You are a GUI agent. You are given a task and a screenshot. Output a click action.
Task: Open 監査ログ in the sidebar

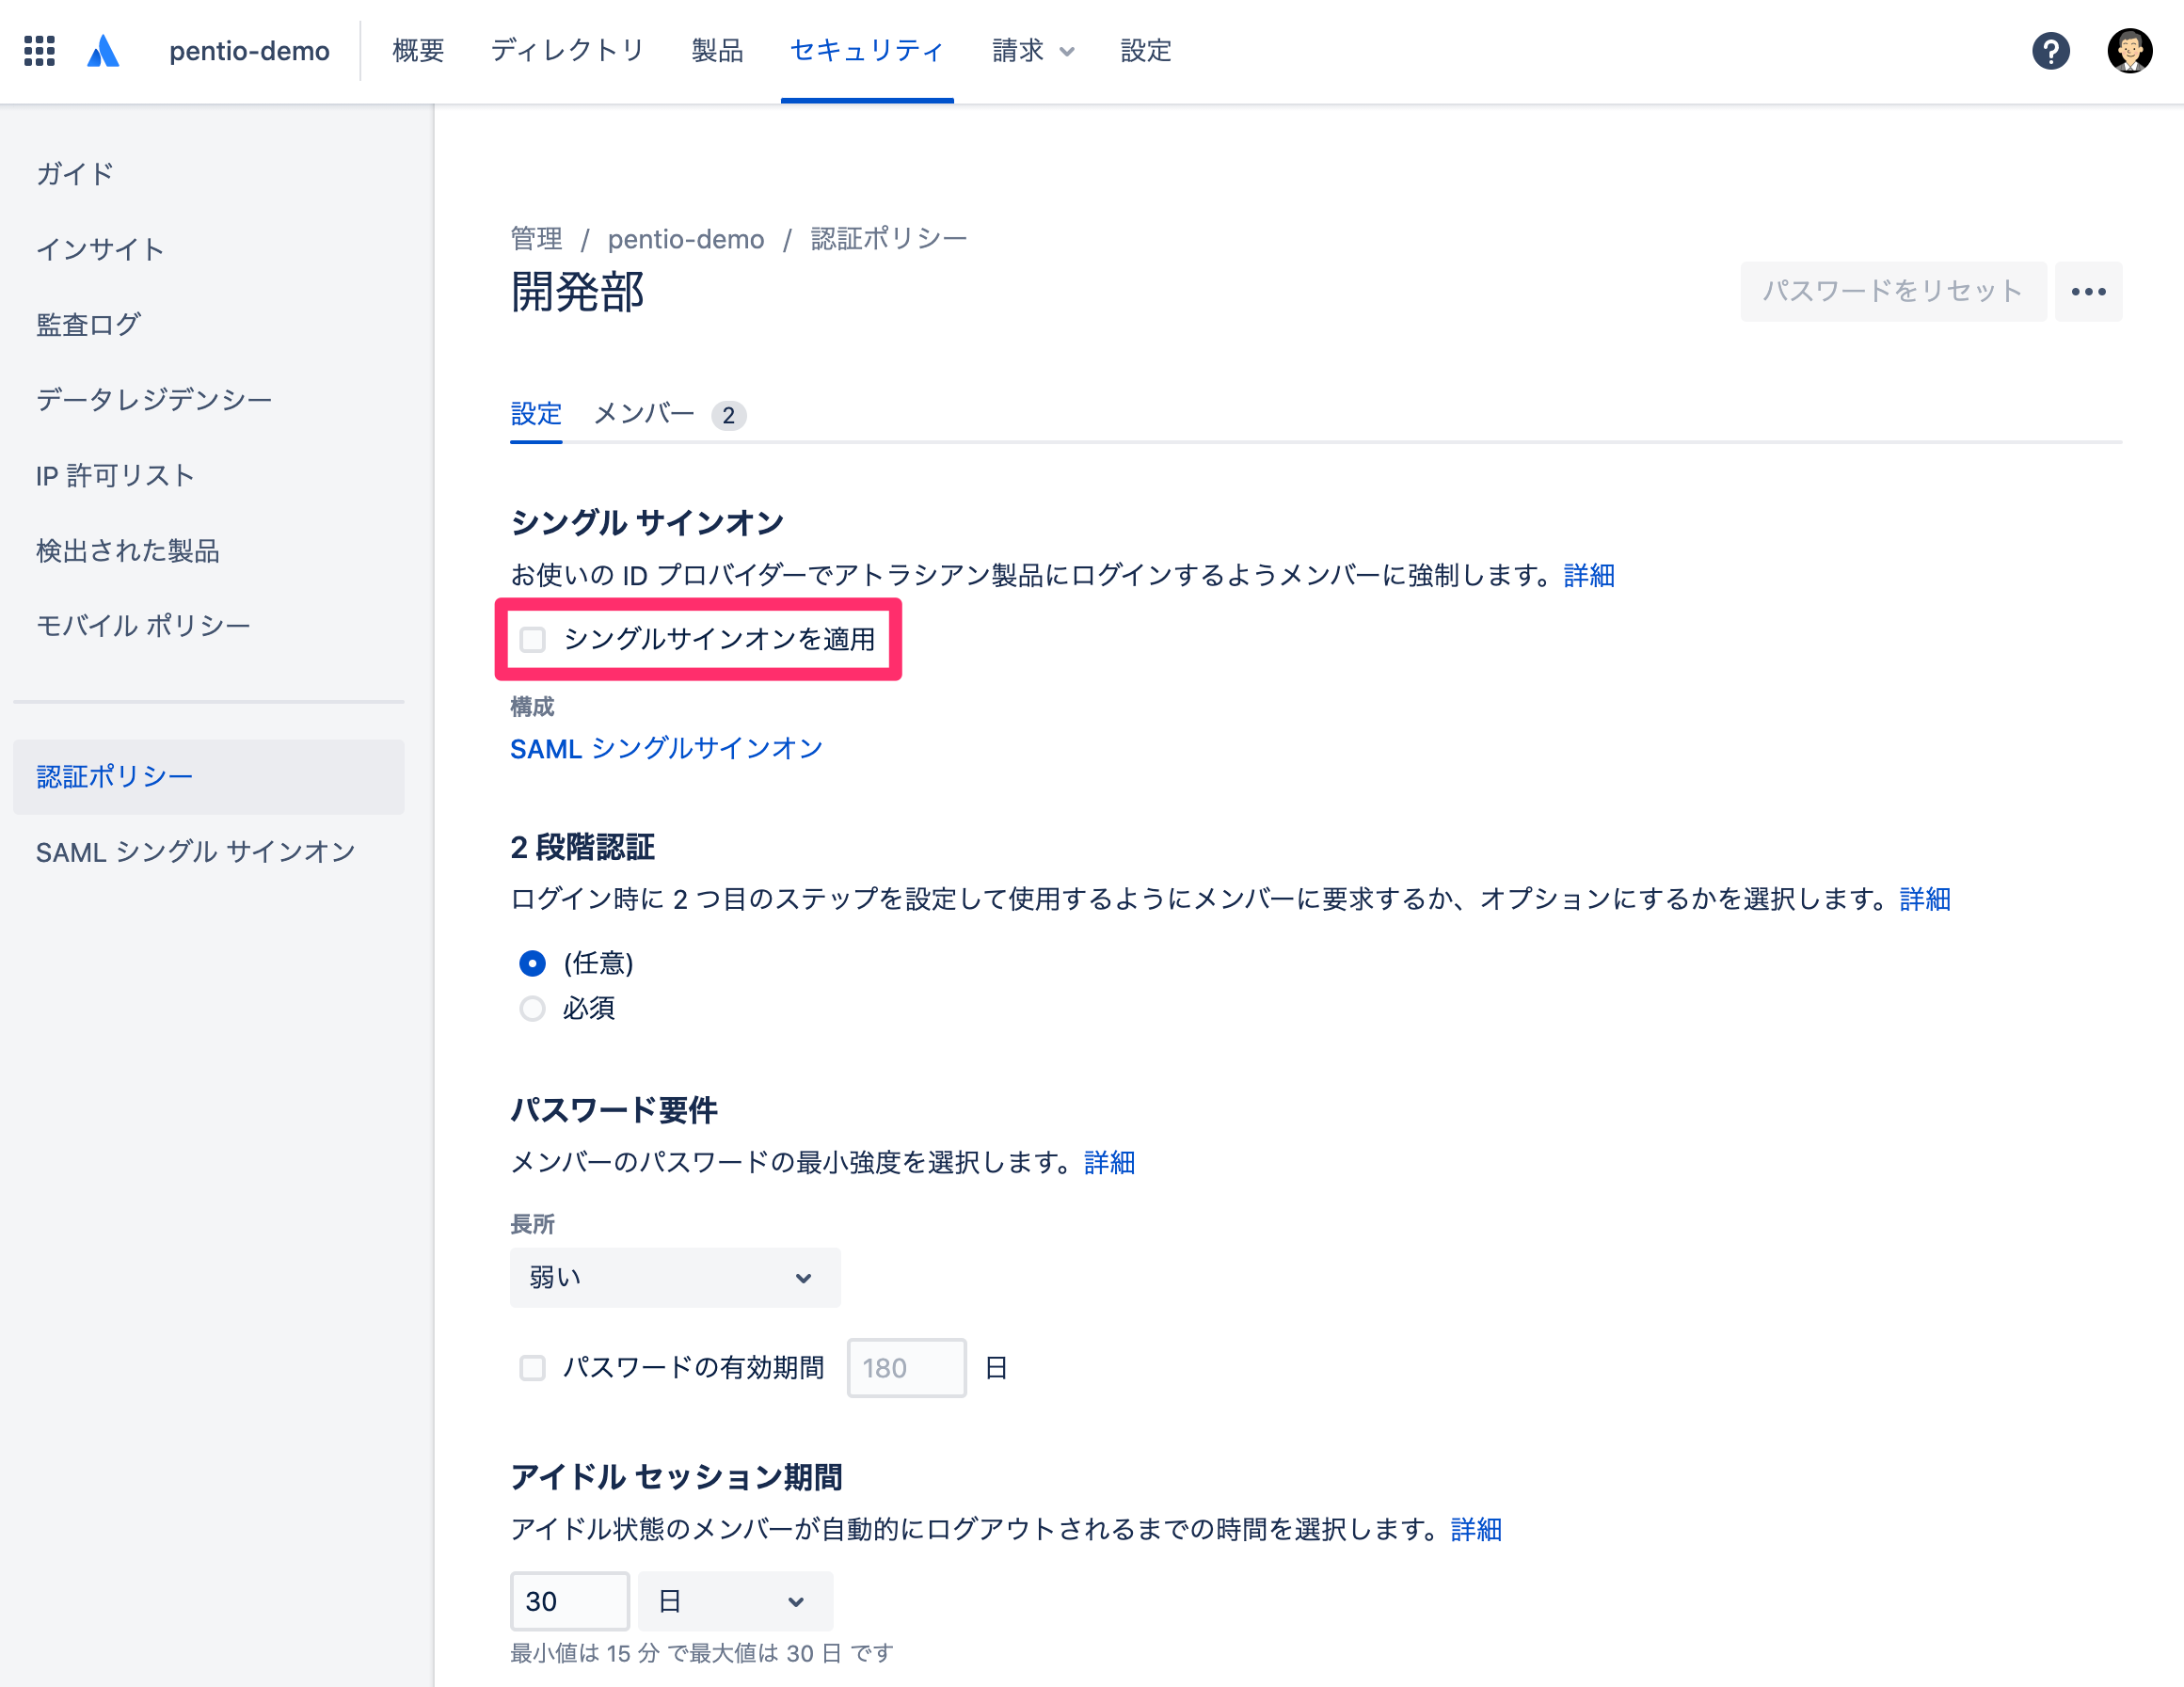coord(88,325)
